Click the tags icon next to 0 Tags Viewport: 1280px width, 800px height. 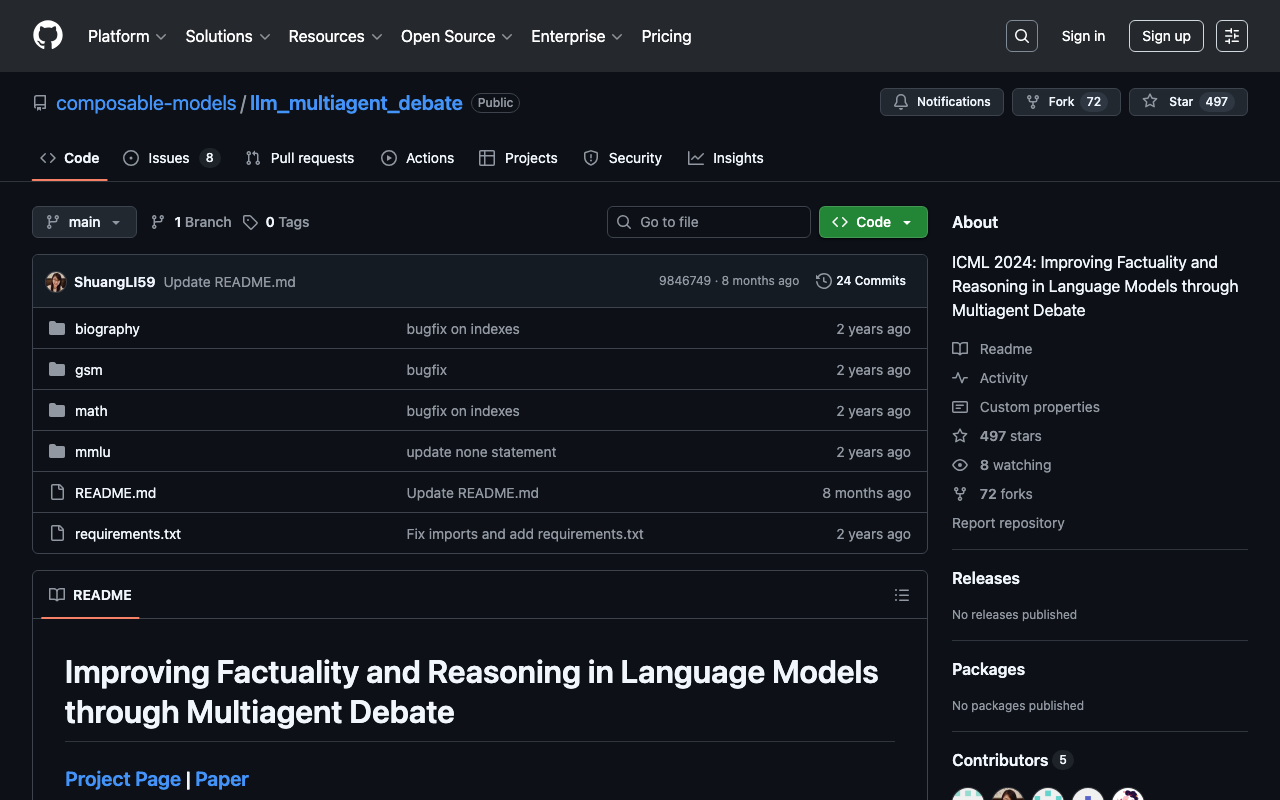250,222
